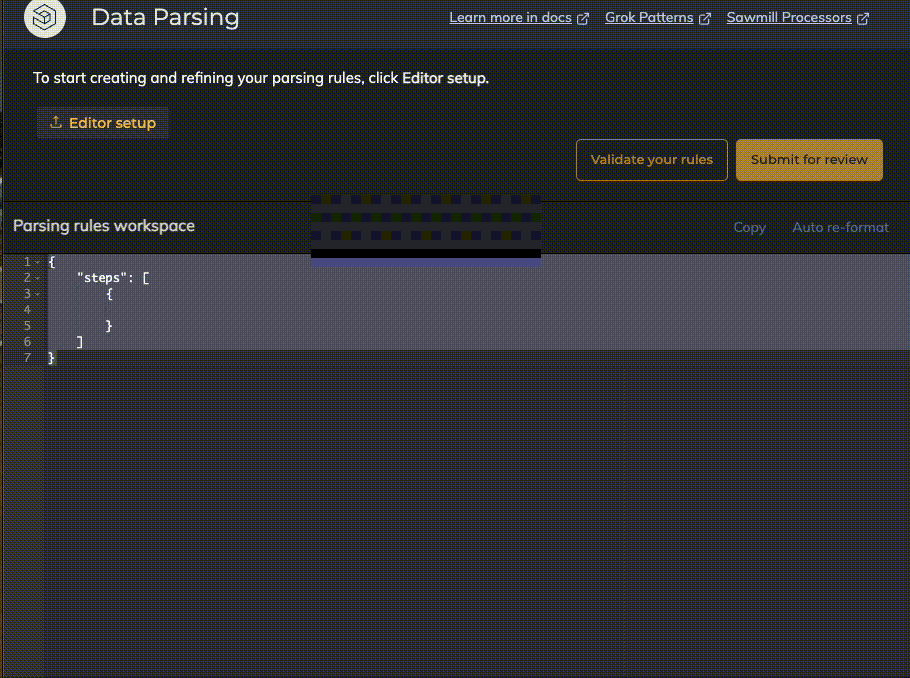Open the Grok Patterns link
The width and height of the screenshot is (910, 678).
[x=649, y=18]
